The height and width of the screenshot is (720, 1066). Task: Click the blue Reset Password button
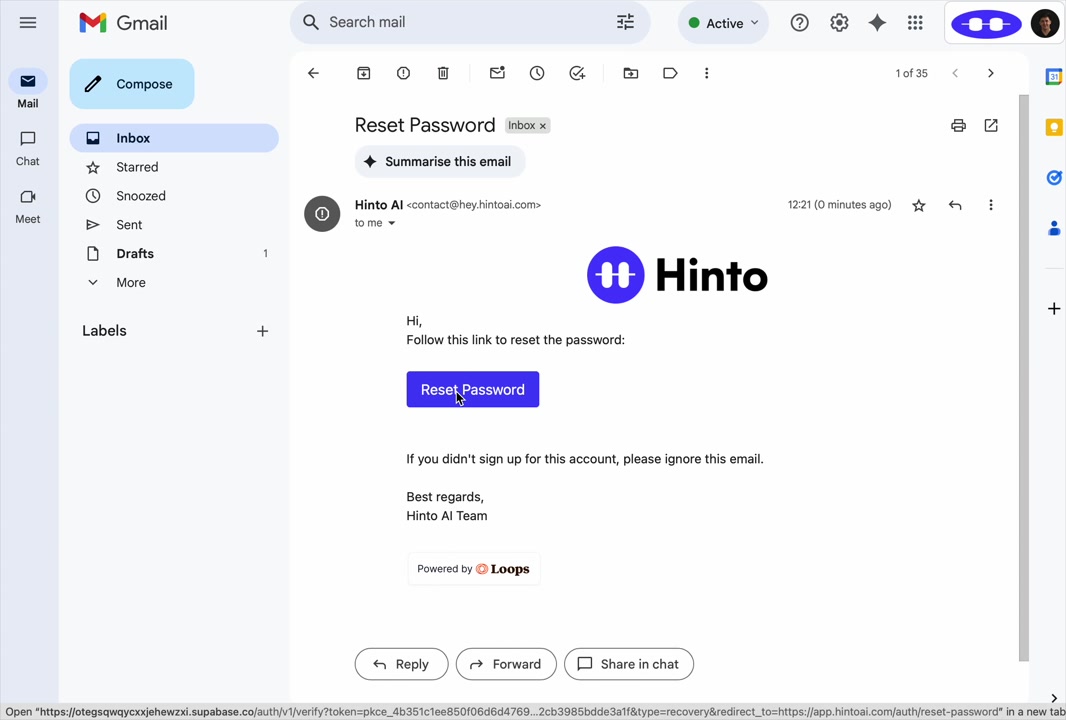pyautogui.click(x=472, y=389)
